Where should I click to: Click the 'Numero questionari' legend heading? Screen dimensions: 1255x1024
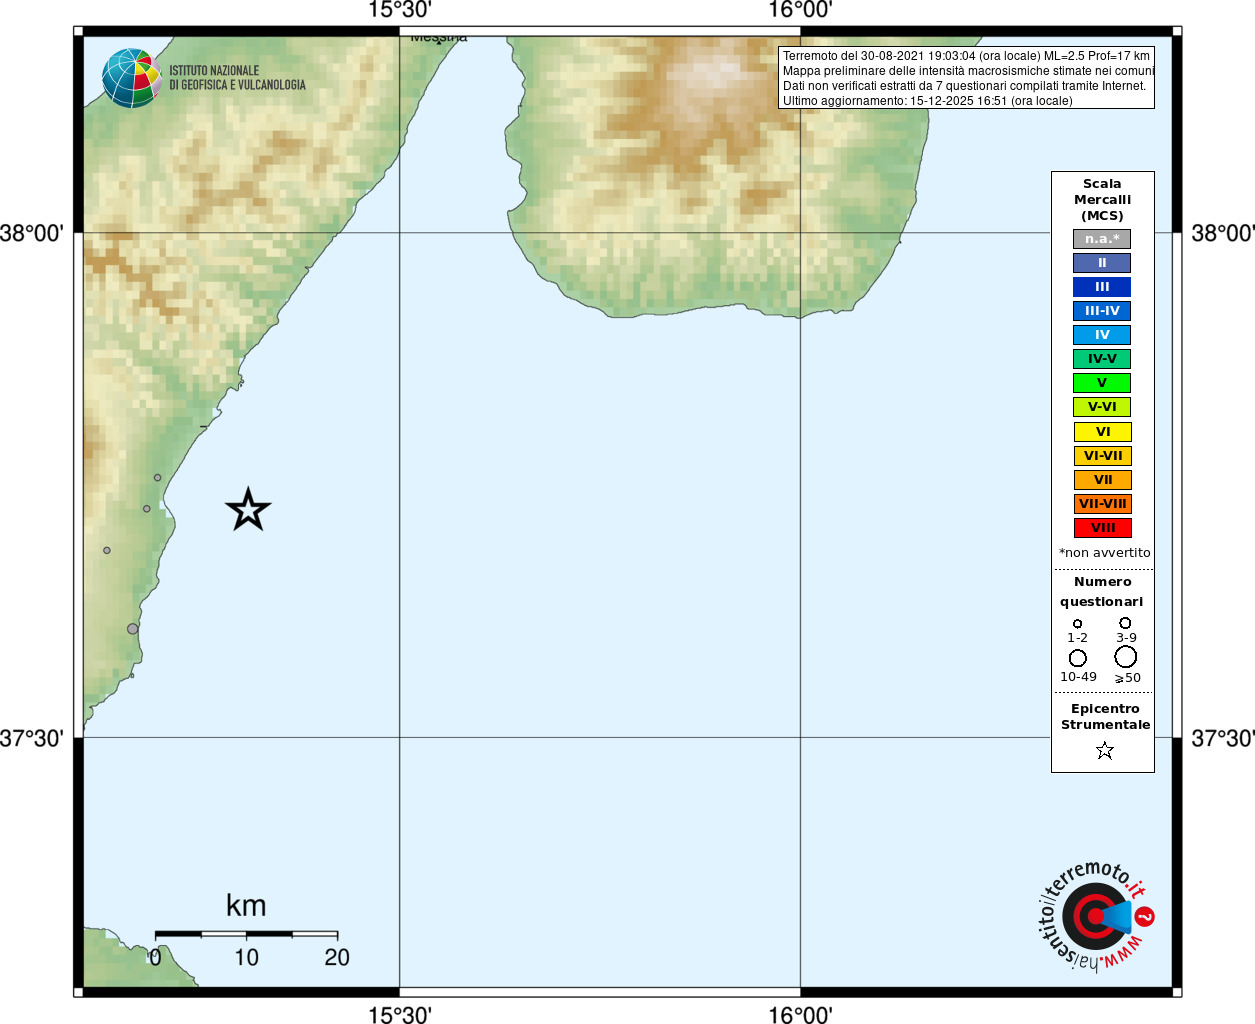1102,591
